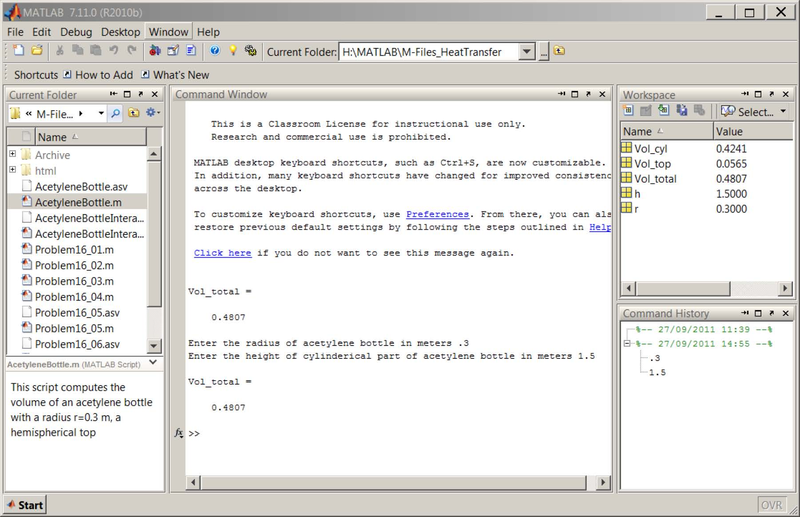Open the blue Help question mark icon
800x517 pixels.
[x=215, y=51]
